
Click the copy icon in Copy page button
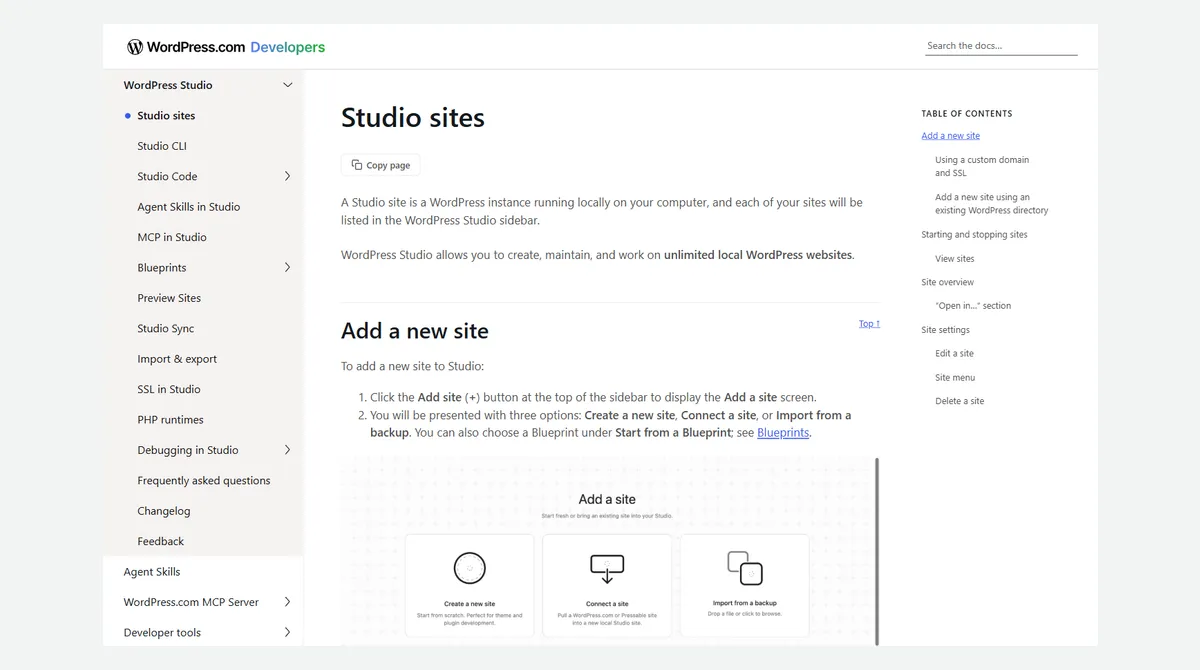click(357, 165)
